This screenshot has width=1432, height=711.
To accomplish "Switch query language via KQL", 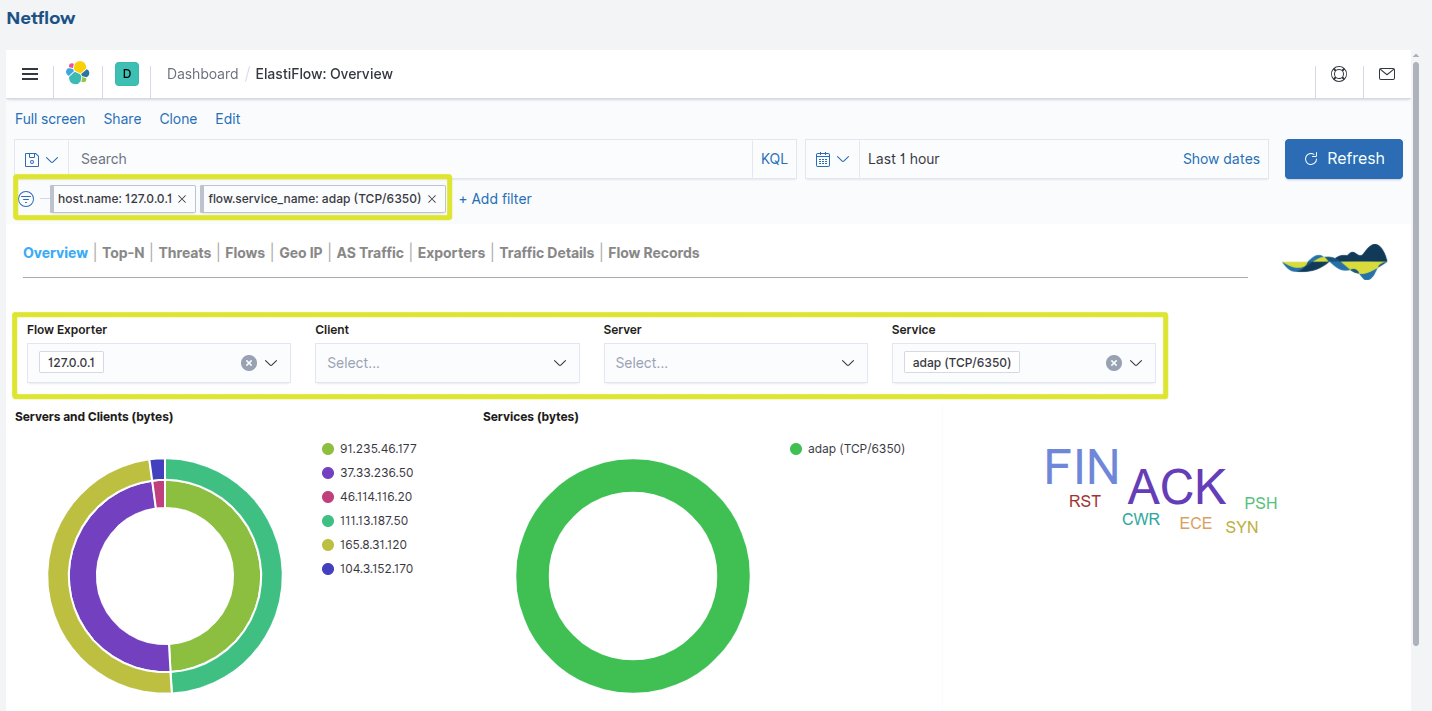I will (x=774, y=159).
